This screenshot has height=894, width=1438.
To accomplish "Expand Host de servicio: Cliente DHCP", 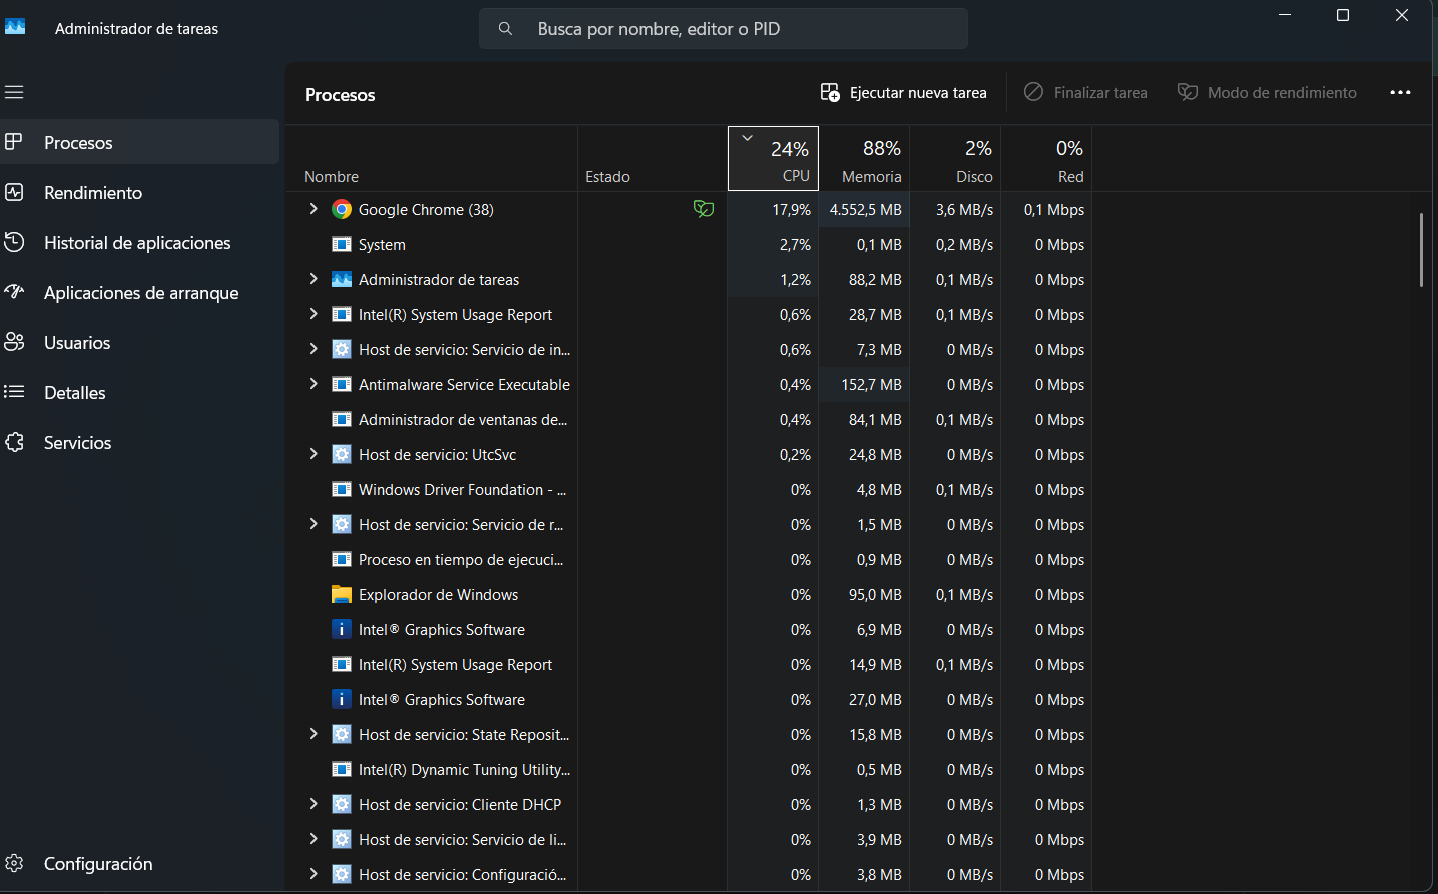I will [313, 804].
